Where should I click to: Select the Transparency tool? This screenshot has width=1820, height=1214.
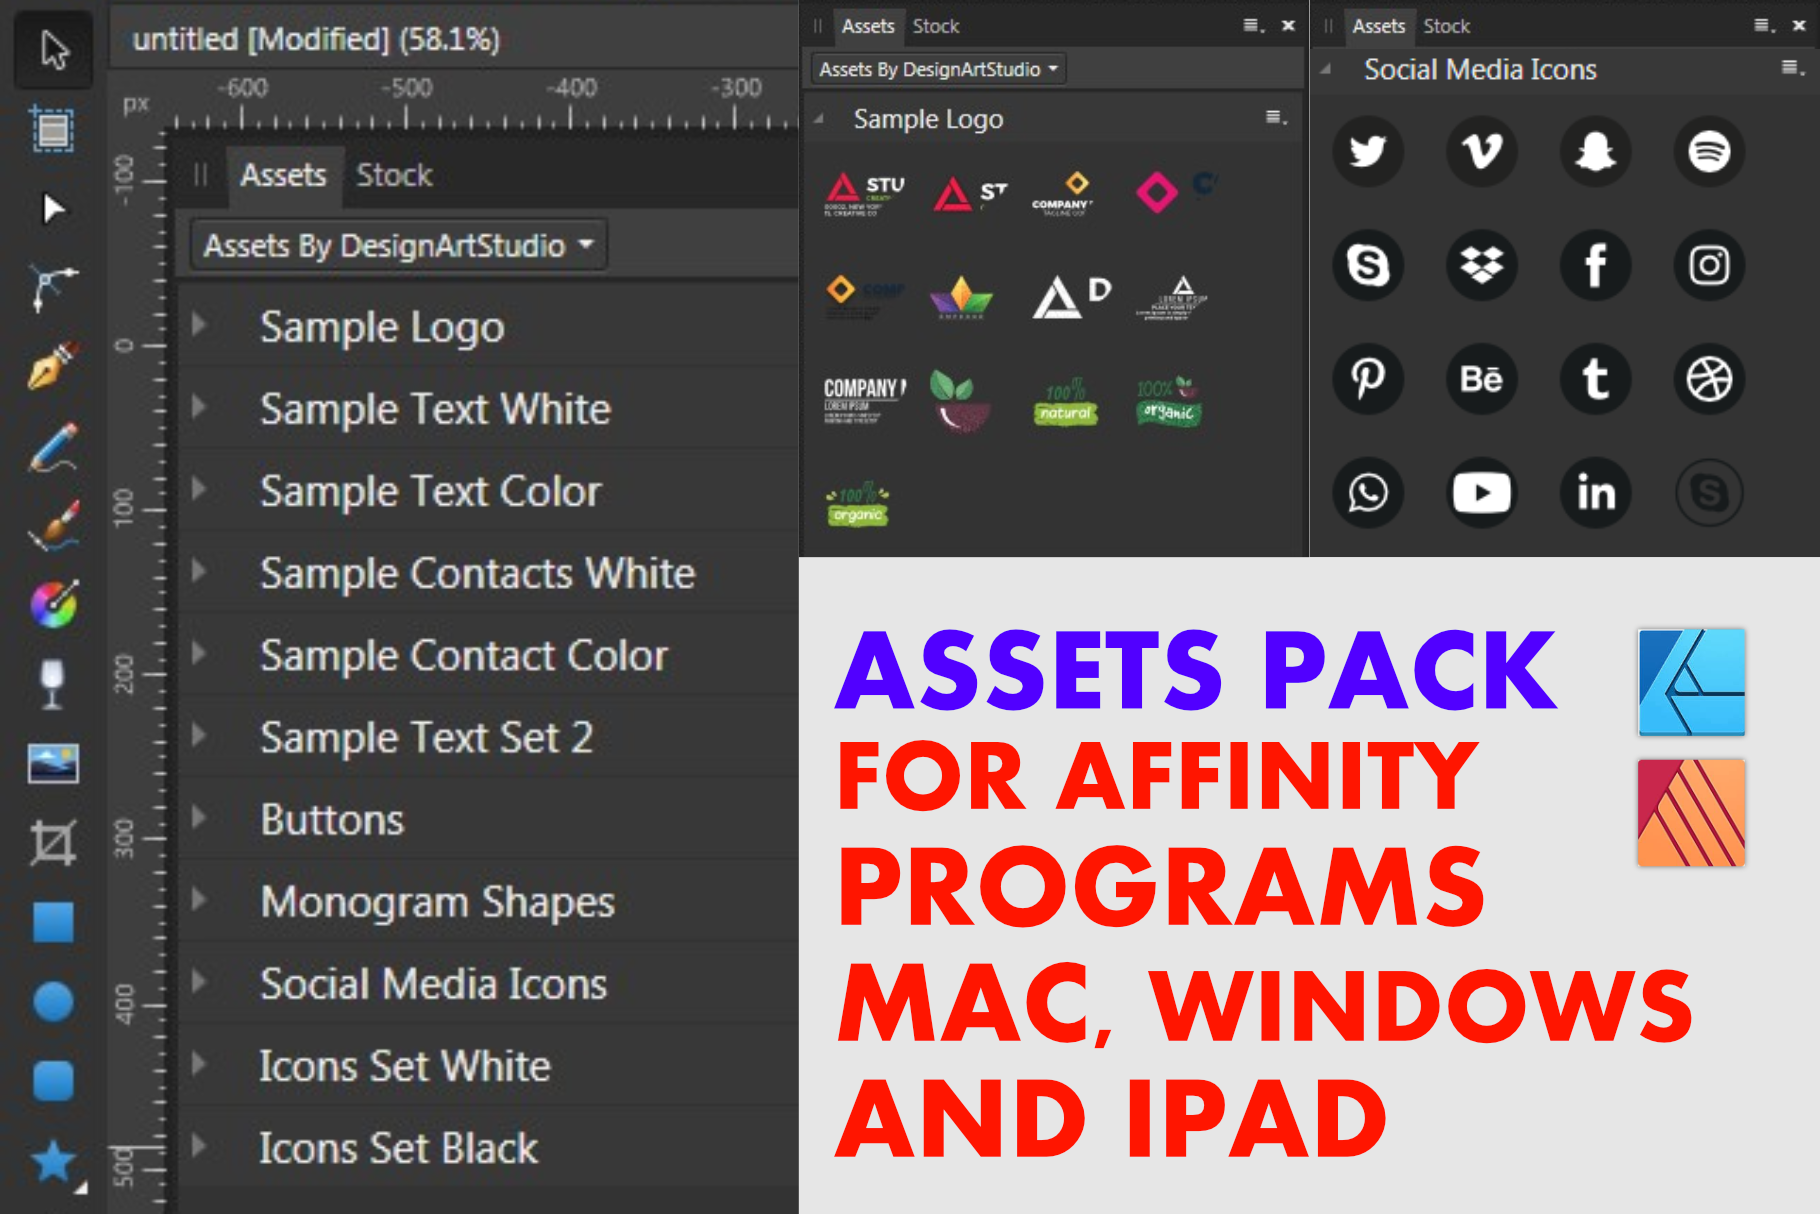point(52,682)
